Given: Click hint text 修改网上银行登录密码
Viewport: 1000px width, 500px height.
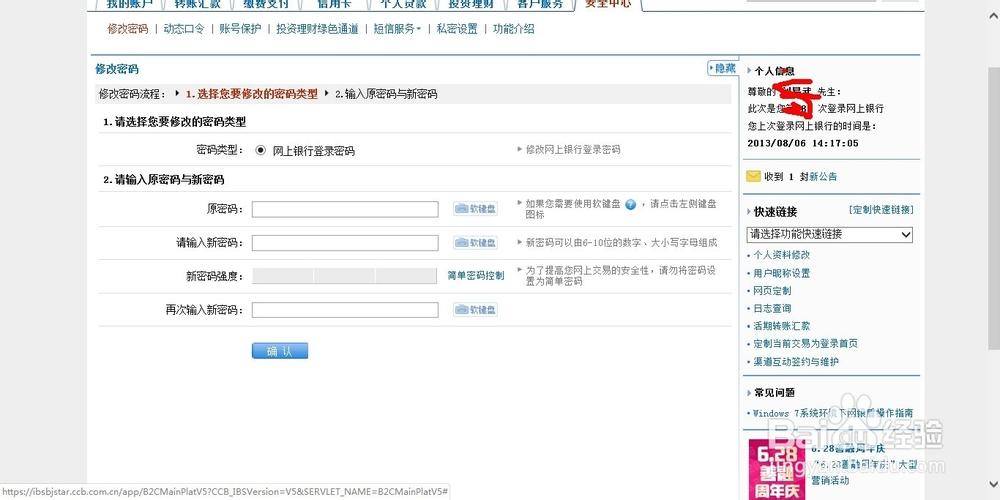Looking at the screenshot, I should click(573, 150).
